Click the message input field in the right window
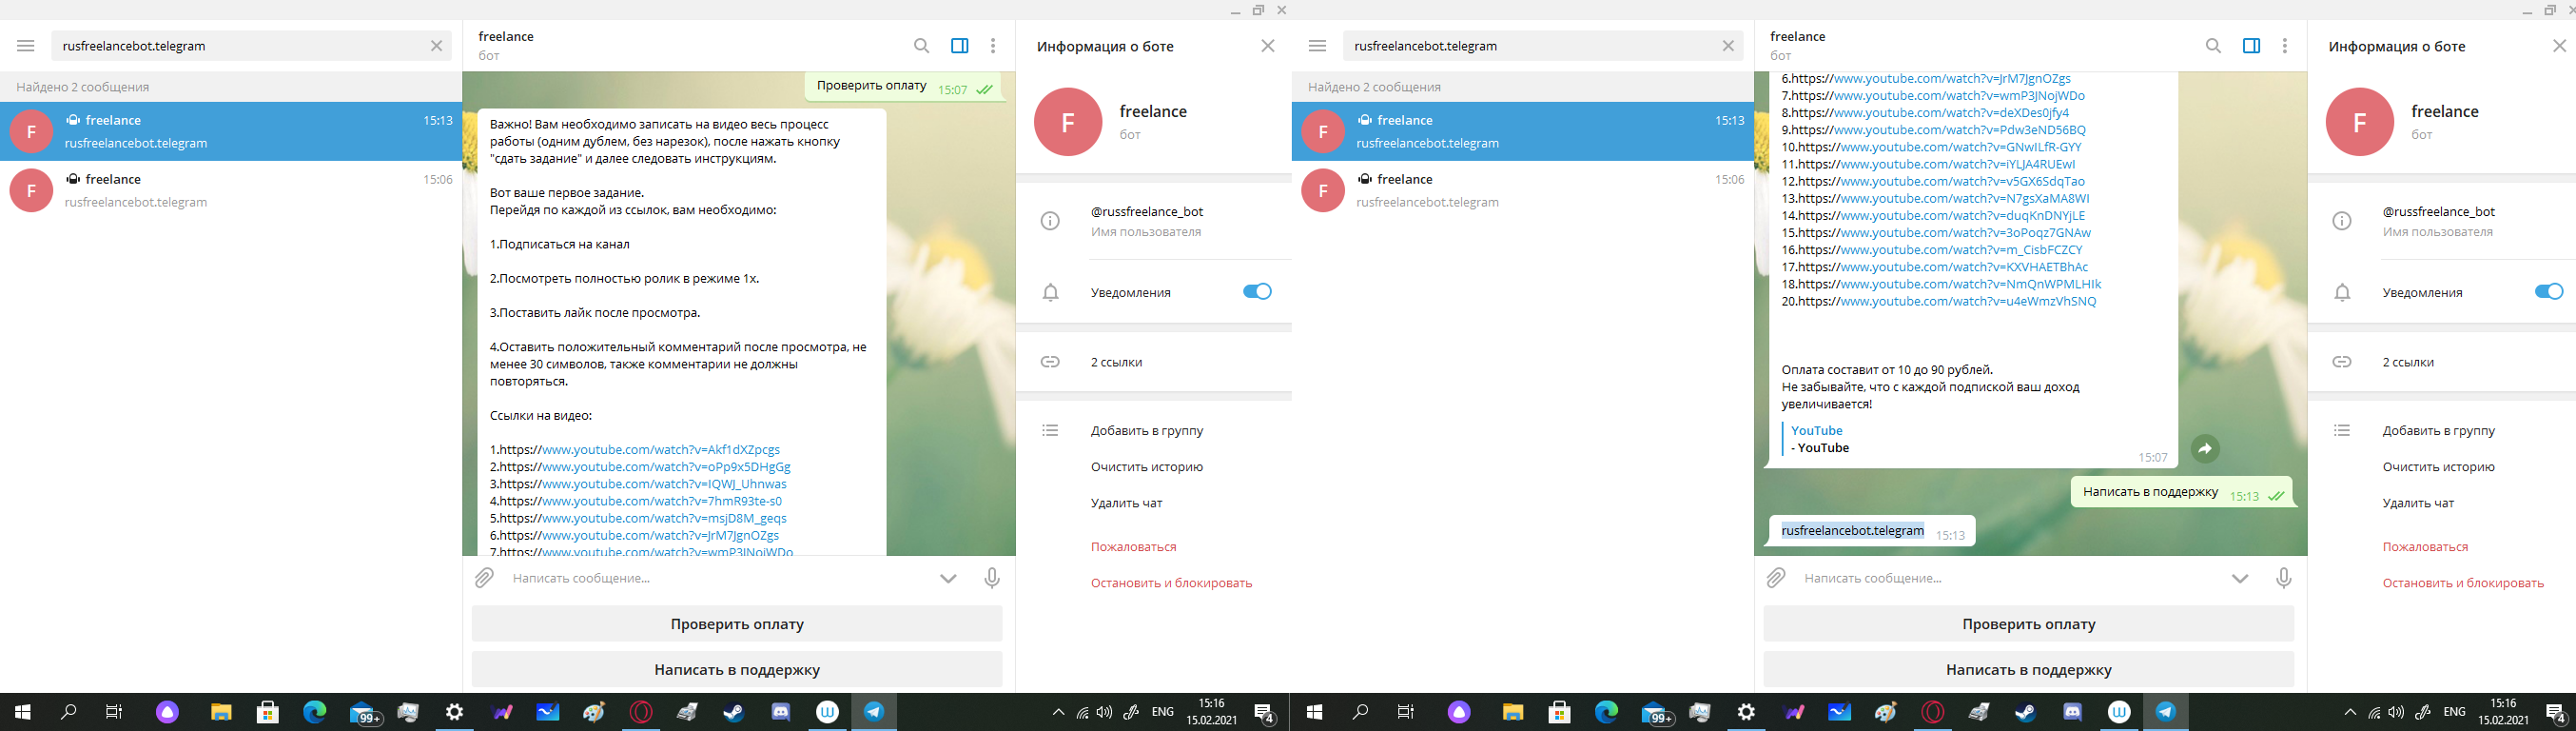Viewport: 2576px width, 731px height. [x=2007, y=578]
